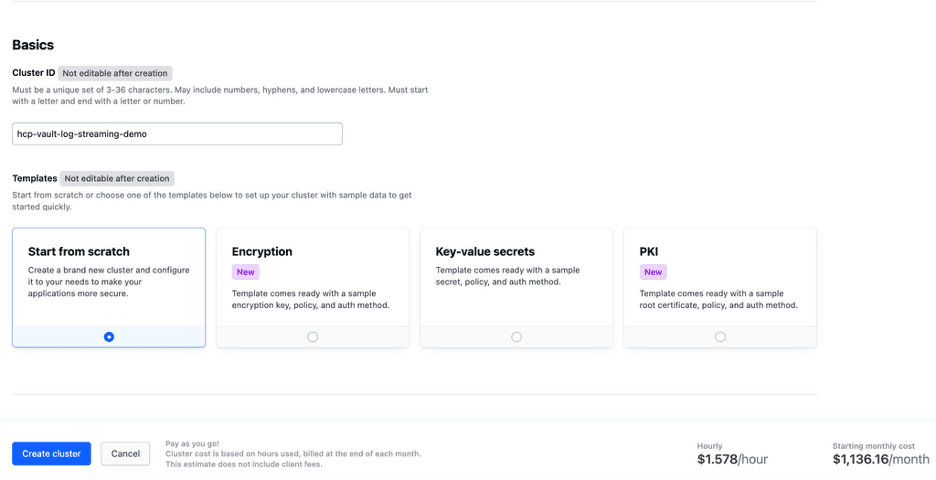Image resolution: width=936 pixels, height=480 pixels.
Task: Click the $1.578/hour hourly cost
Action: click(732, 459)
